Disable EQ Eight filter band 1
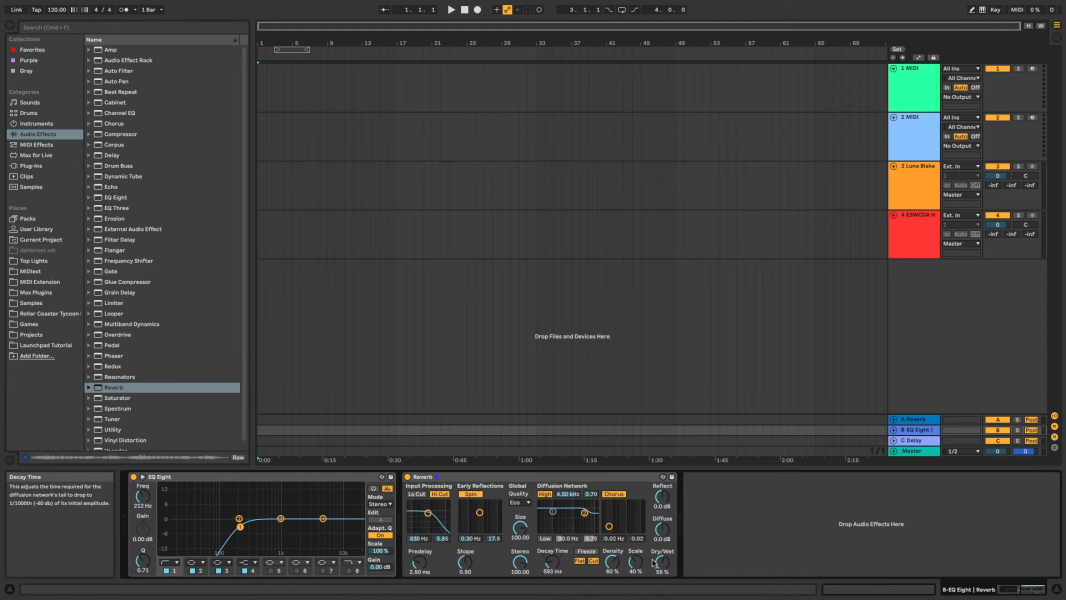 [167, 571]
